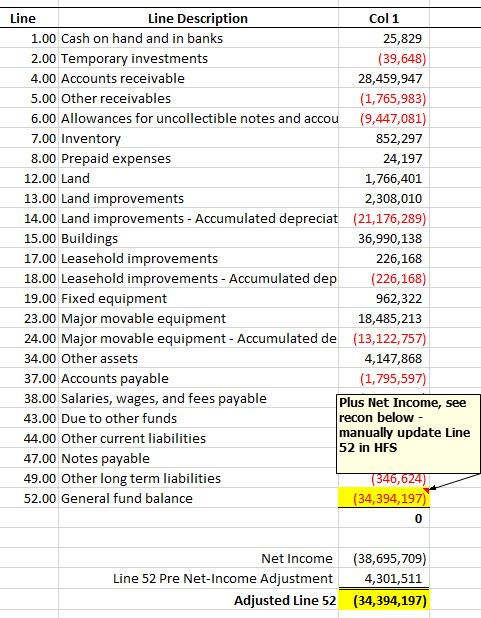
Task: Select the value (9,447,081)
Action: pyautogui.click(x=384, y=118)
